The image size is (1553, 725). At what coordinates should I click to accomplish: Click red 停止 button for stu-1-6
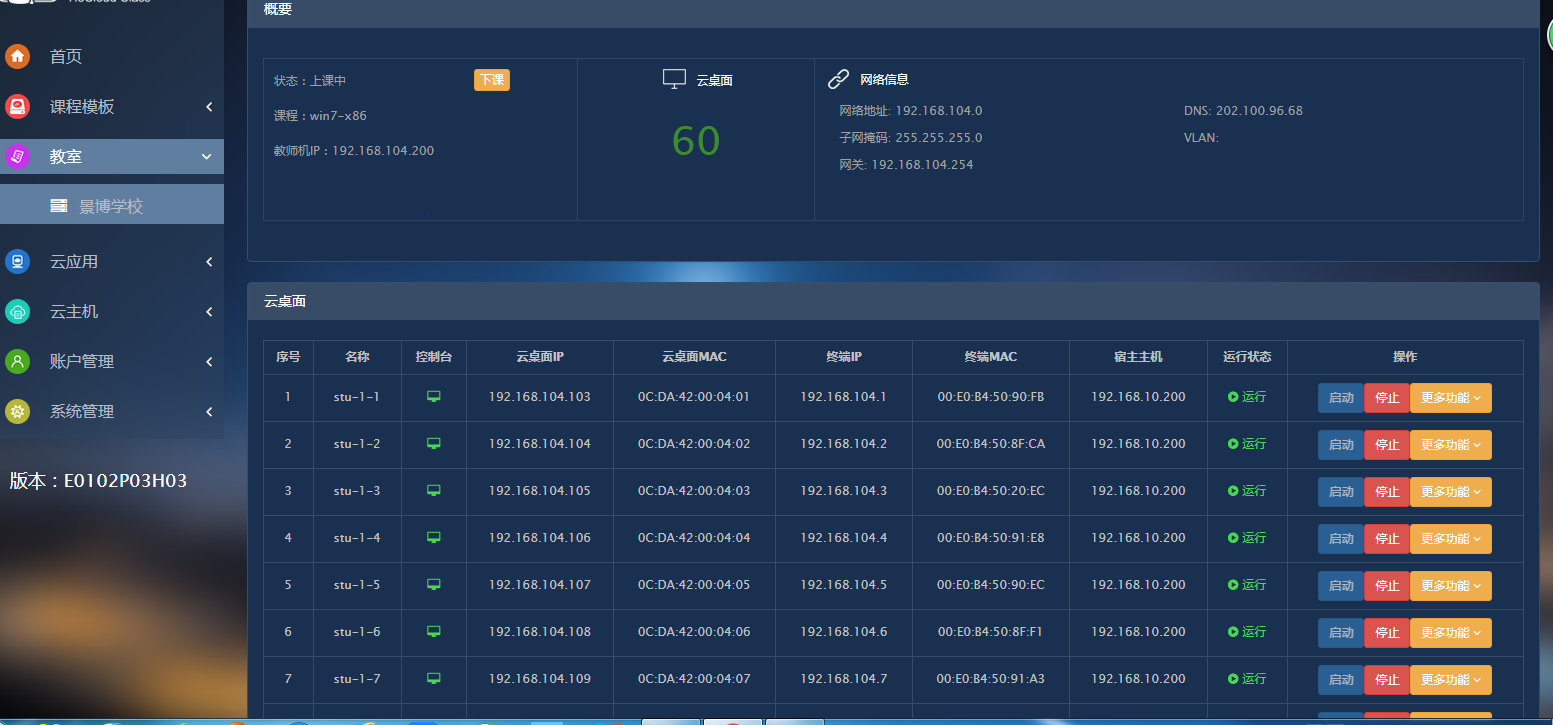(x=1386, y=633)
